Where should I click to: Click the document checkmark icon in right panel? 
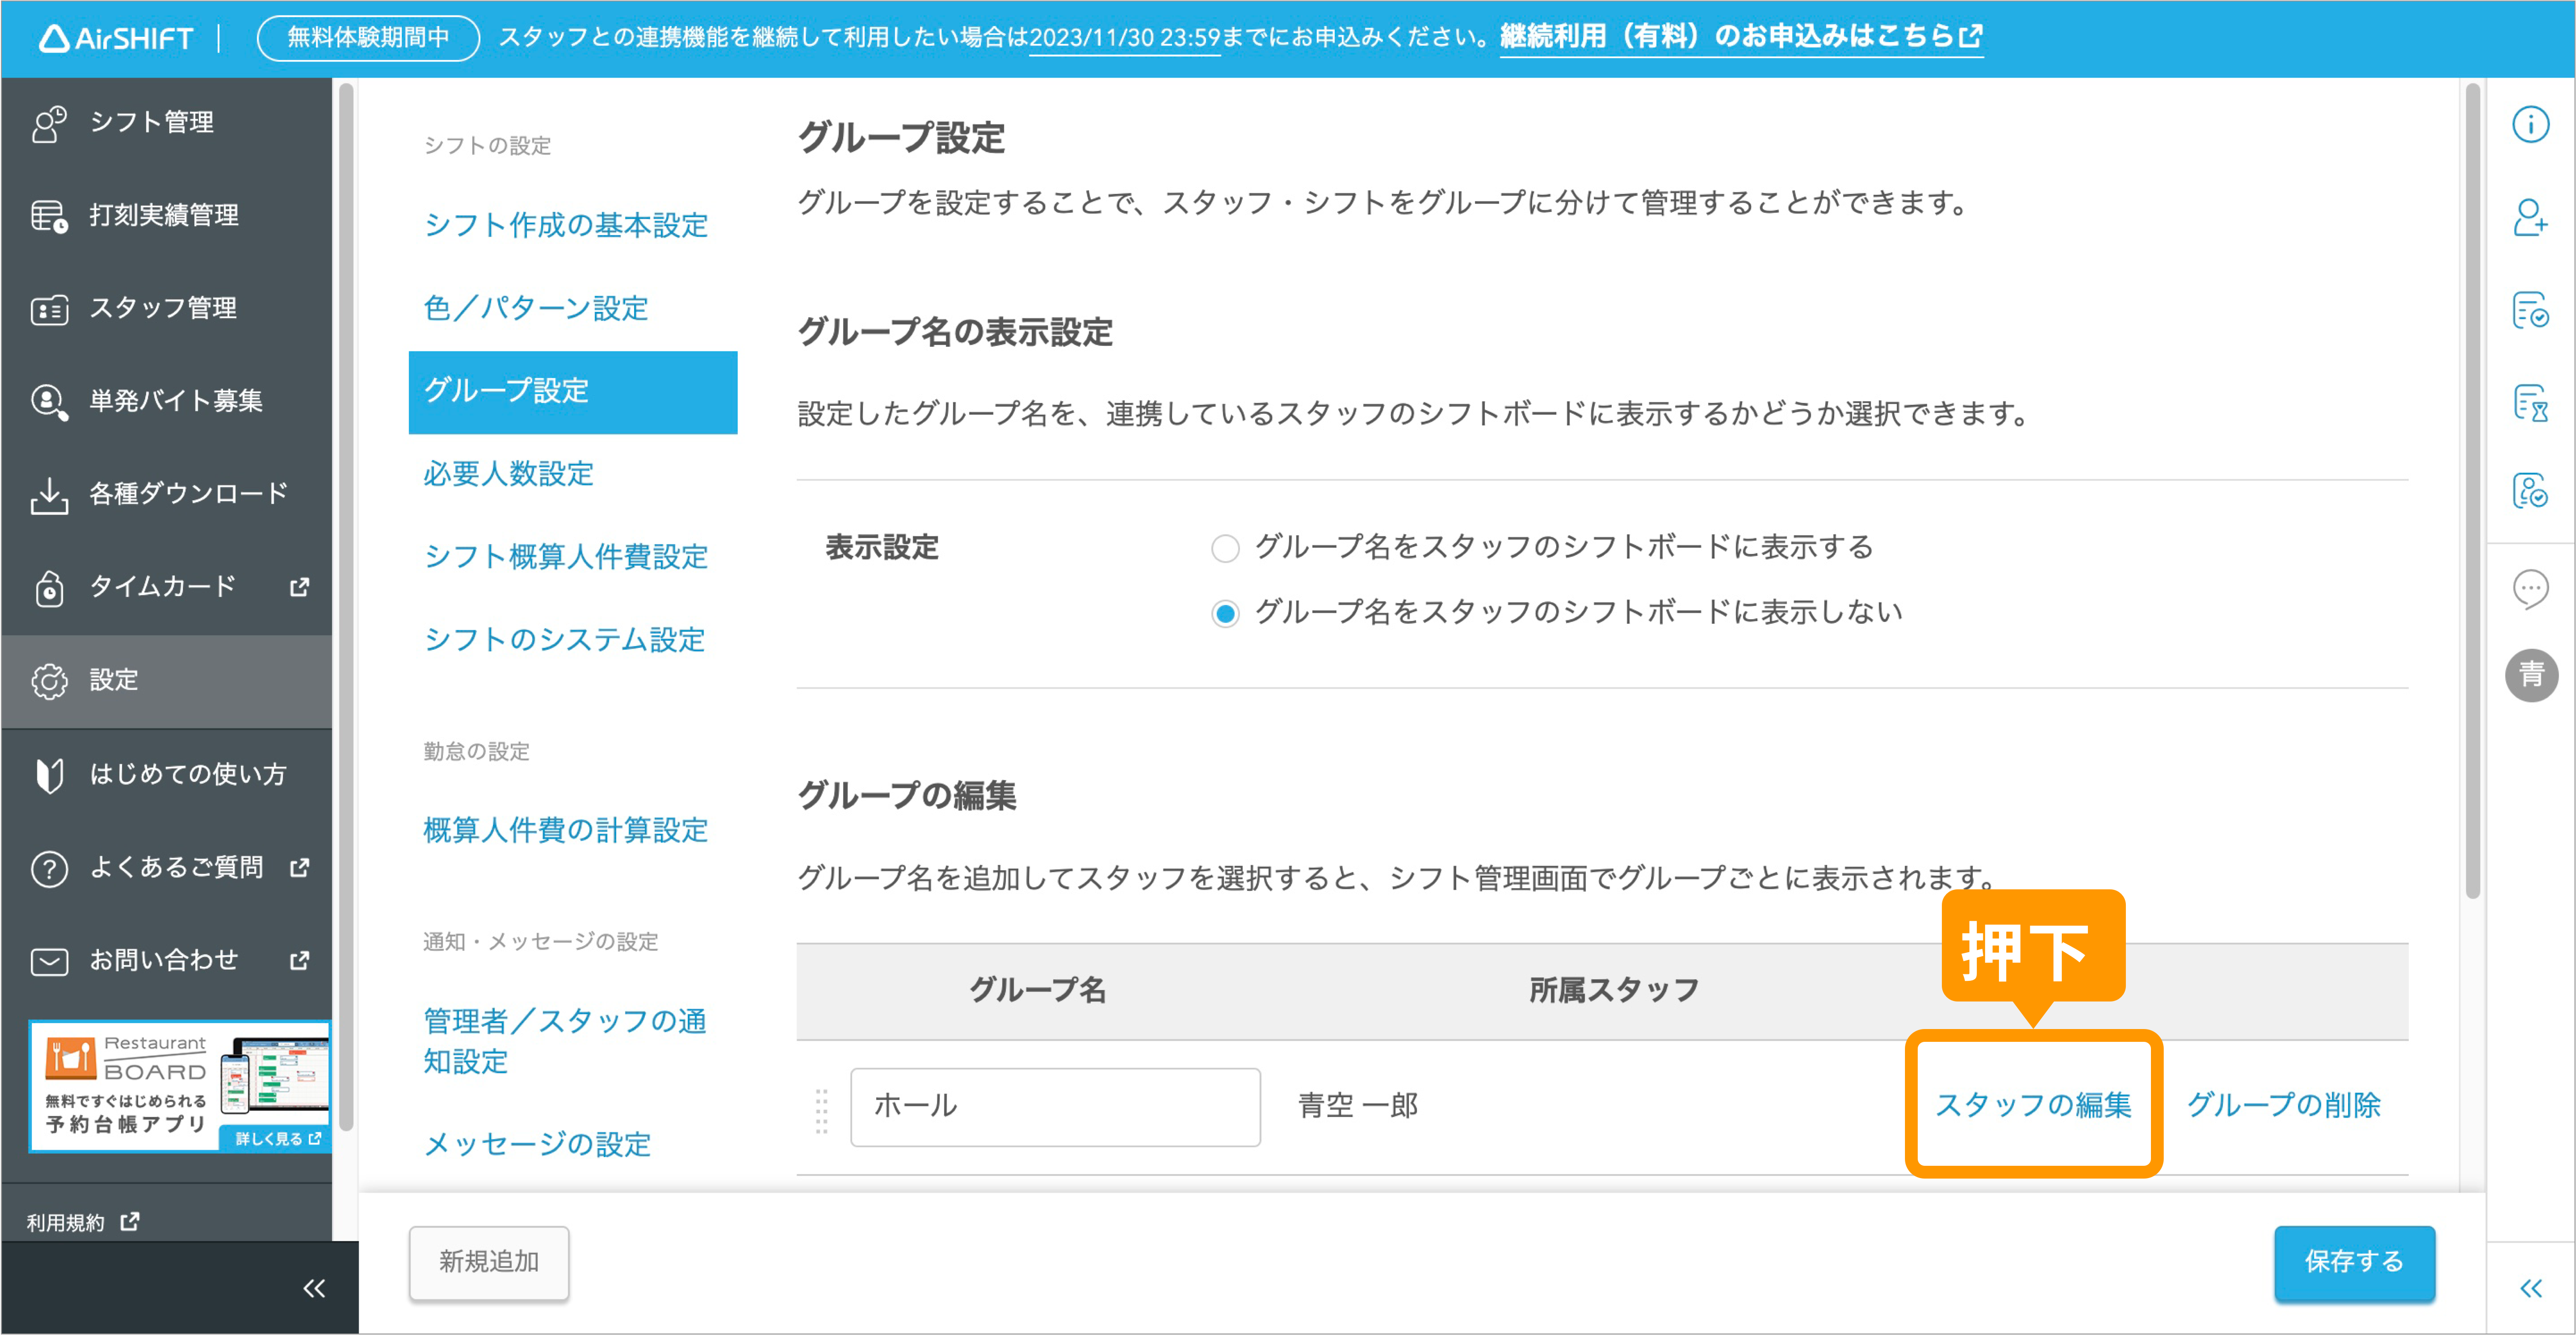coord(2531,310)
